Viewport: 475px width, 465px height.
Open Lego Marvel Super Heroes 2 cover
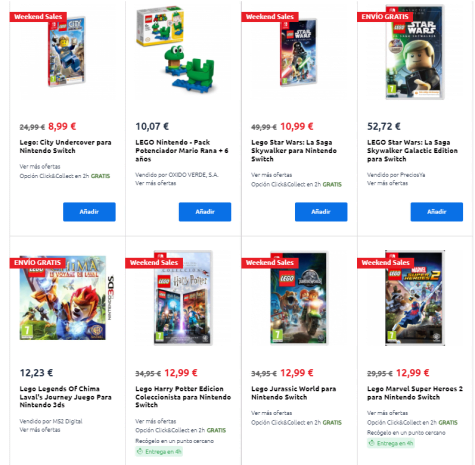pyautogui.click(x=415, y=298)
